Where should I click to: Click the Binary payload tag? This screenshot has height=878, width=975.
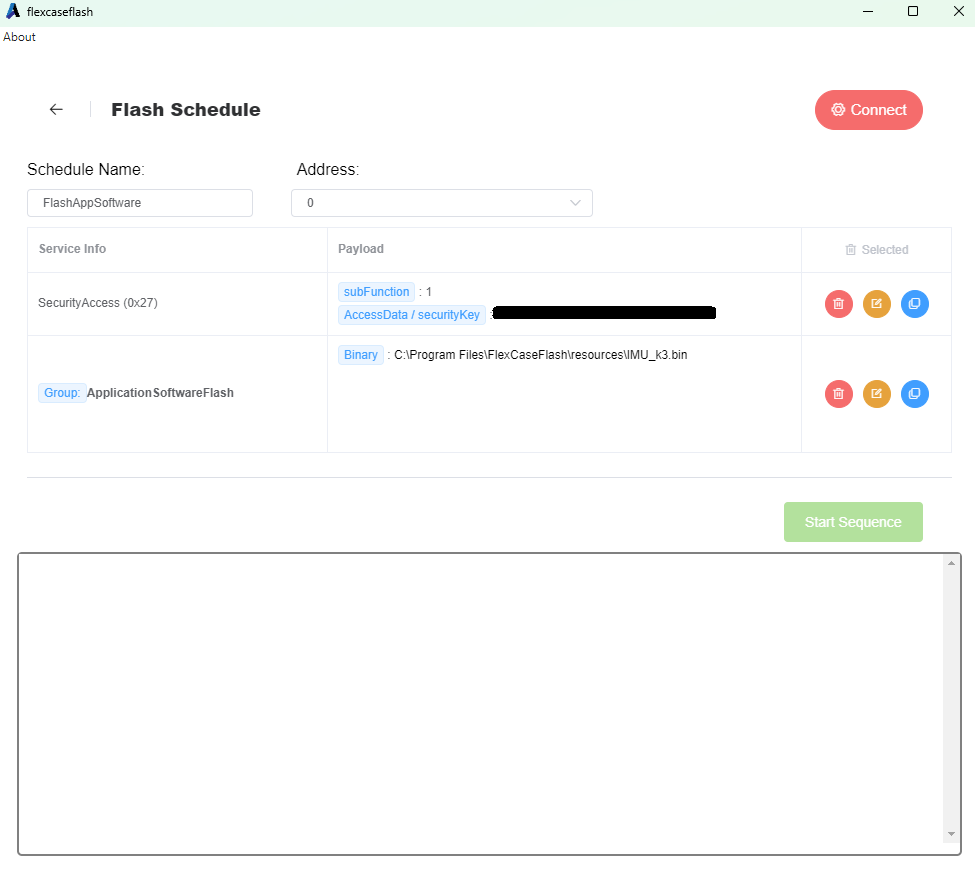point(361,355)
